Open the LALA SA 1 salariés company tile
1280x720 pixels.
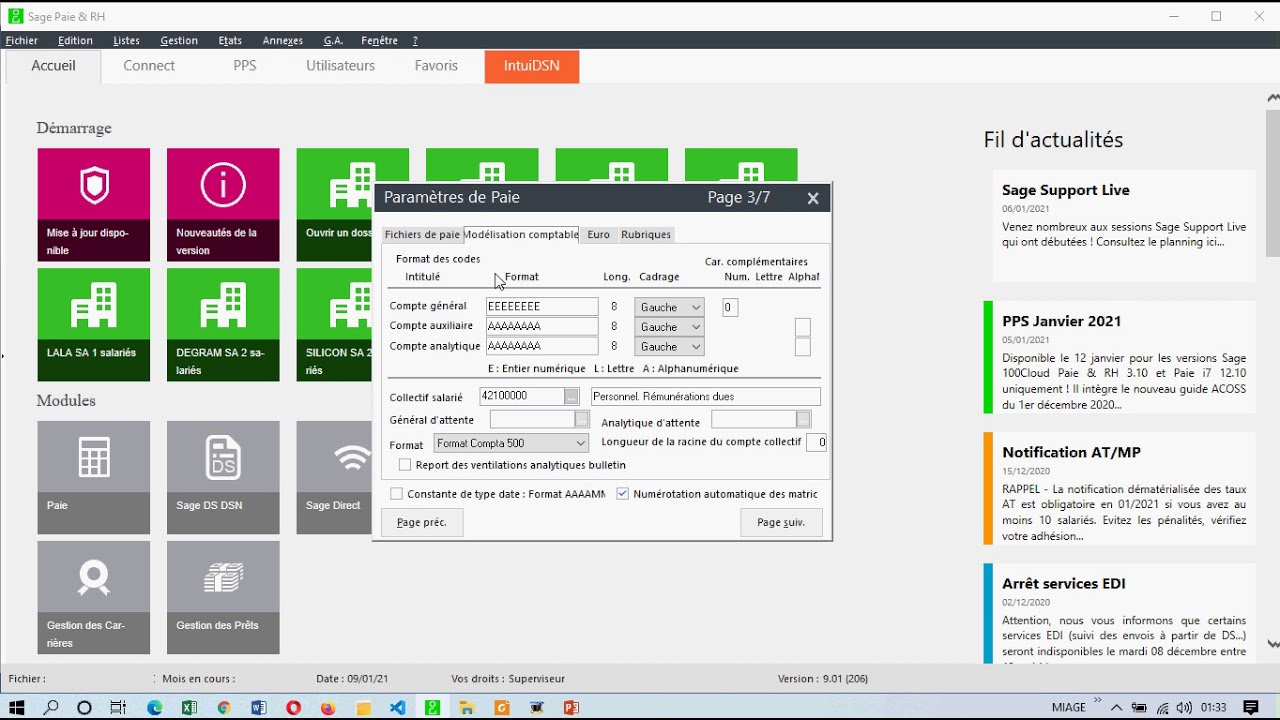(x=94, y=324)
